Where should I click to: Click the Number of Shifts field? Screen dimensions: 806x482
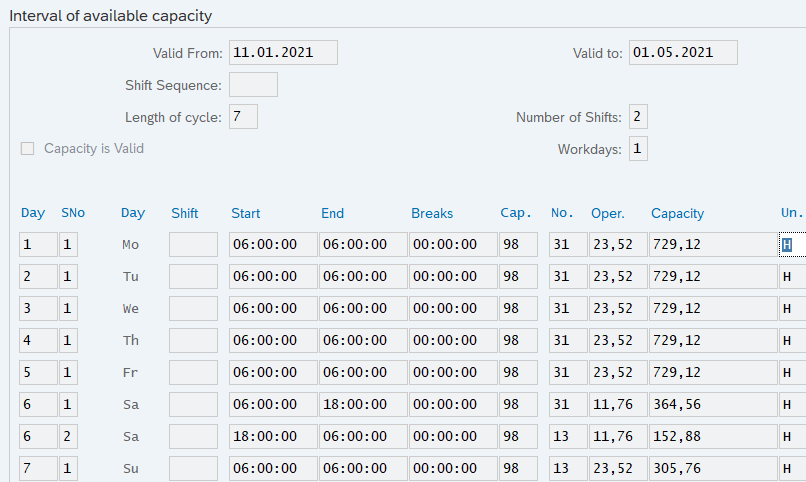click(638, 117)
